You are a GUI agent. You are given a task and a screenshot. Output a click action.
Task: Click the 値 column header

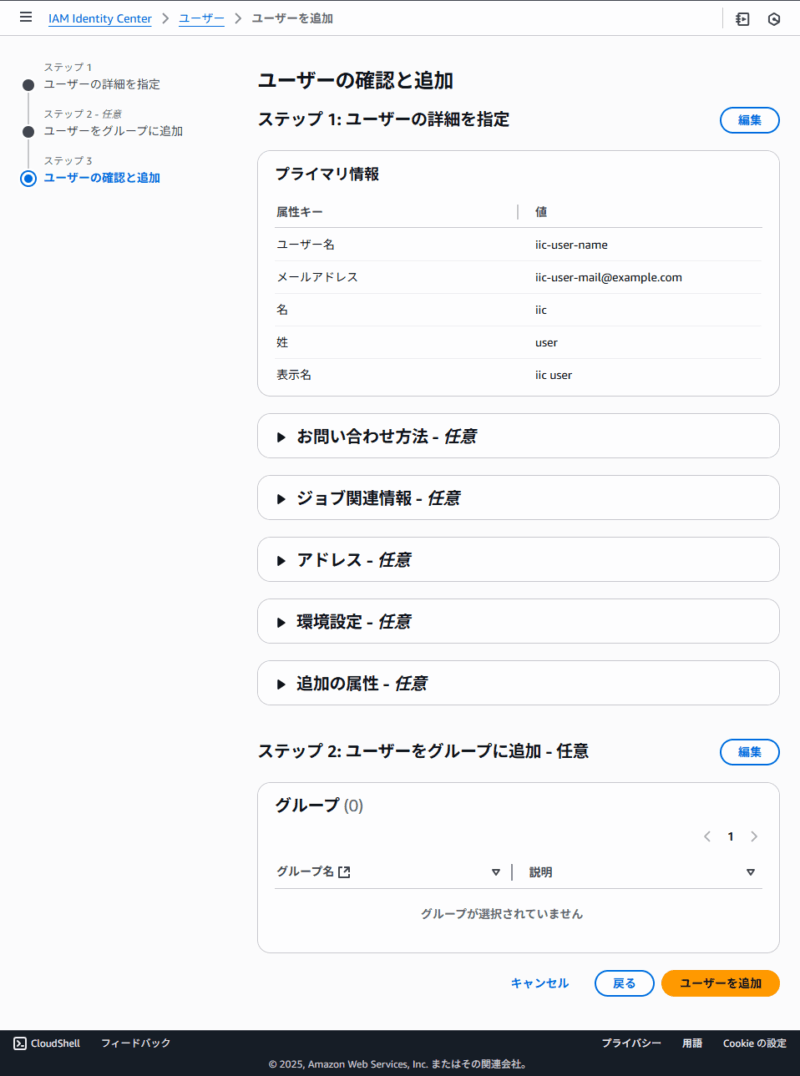[541, 212]
